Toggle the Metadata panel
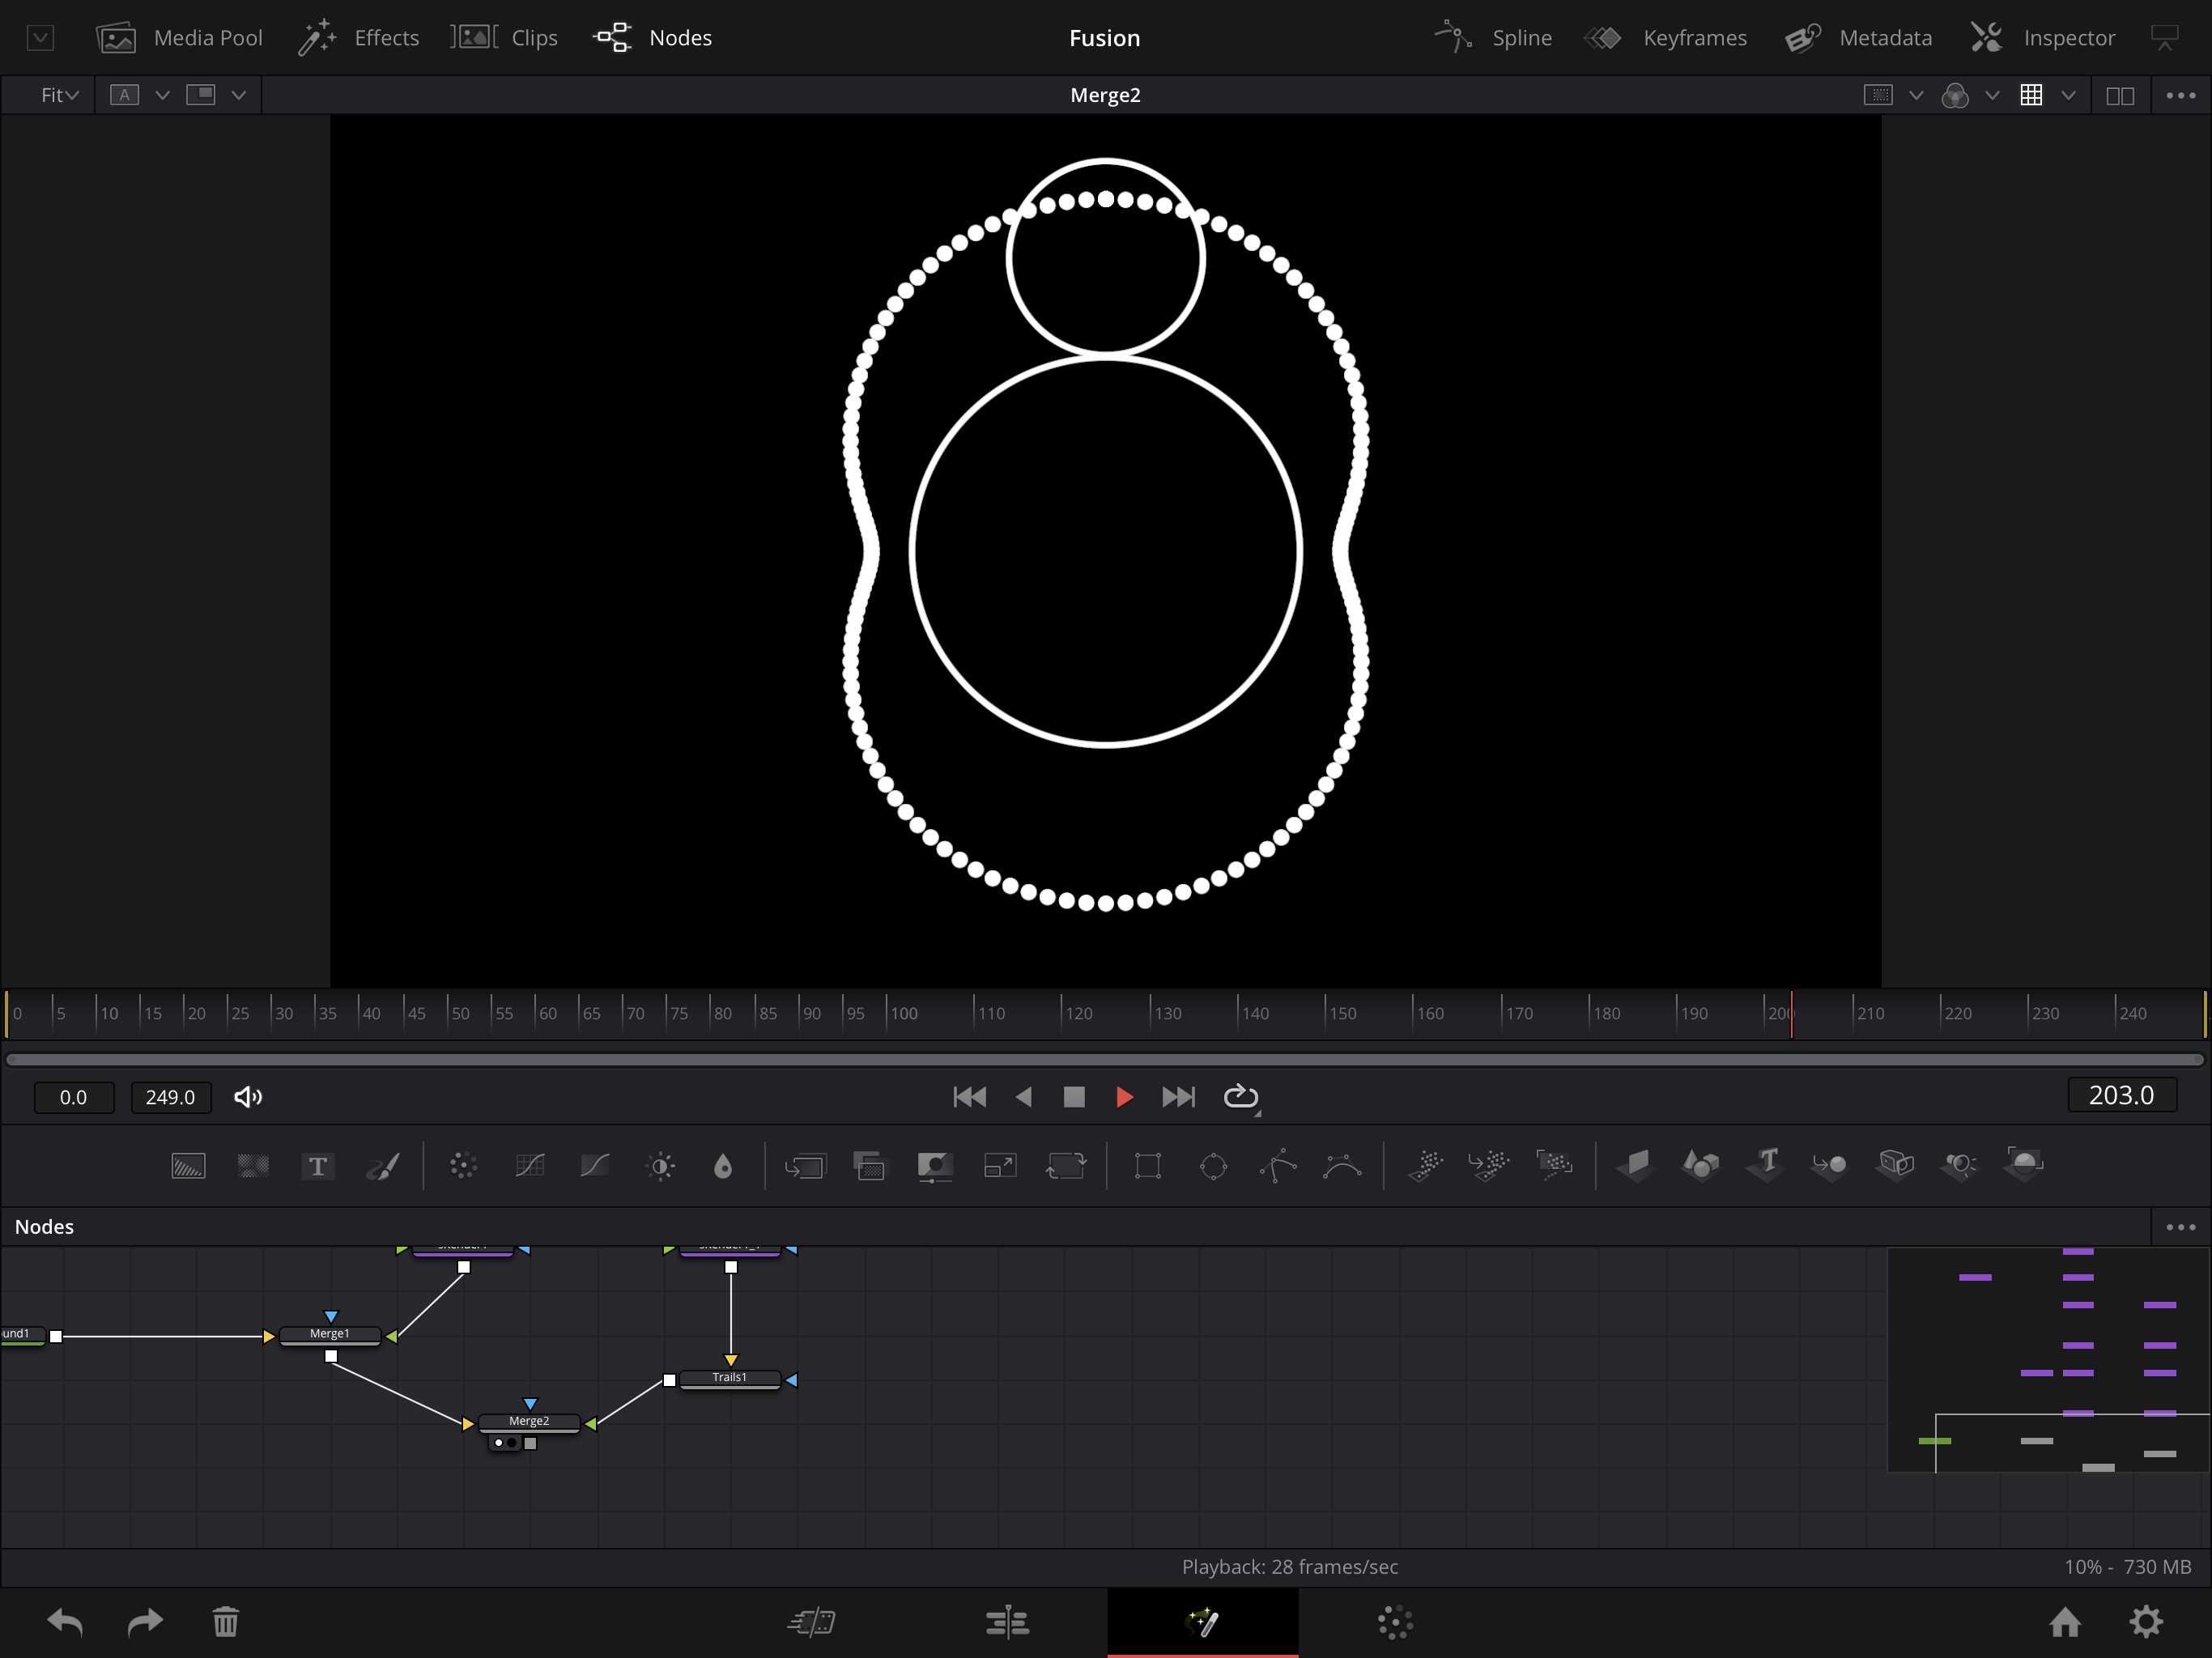The image size is (2212, 1658). coord(1859,38)
